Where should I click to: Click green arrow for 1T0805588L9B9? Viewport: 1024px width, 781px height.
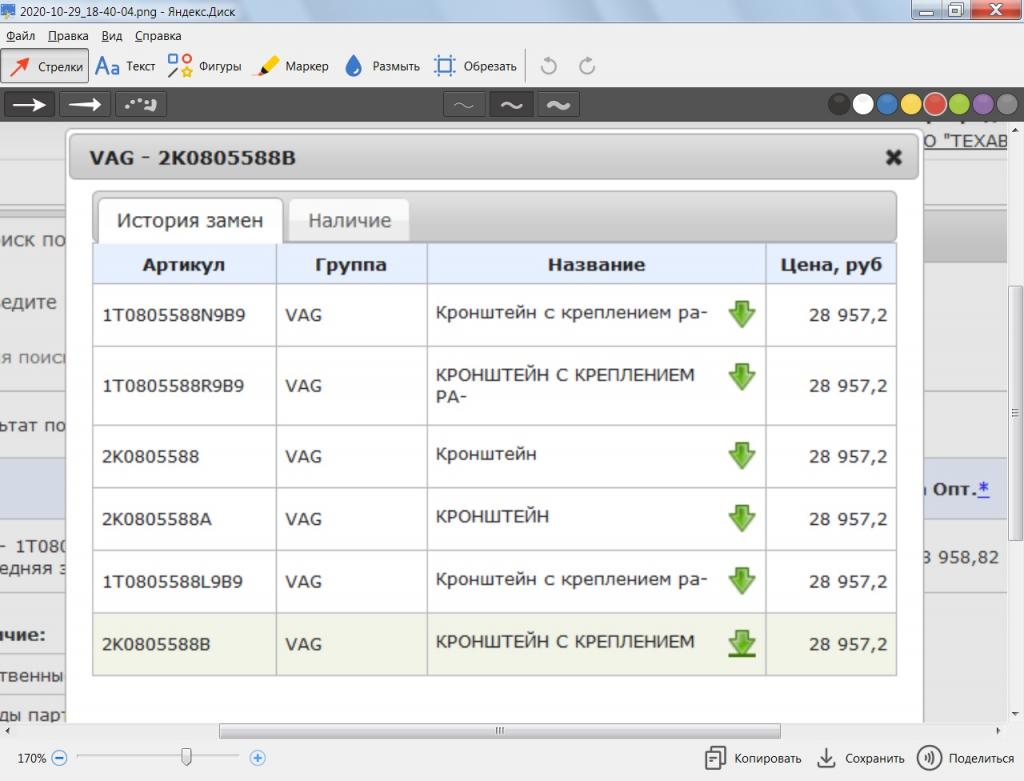pos(742,581)
